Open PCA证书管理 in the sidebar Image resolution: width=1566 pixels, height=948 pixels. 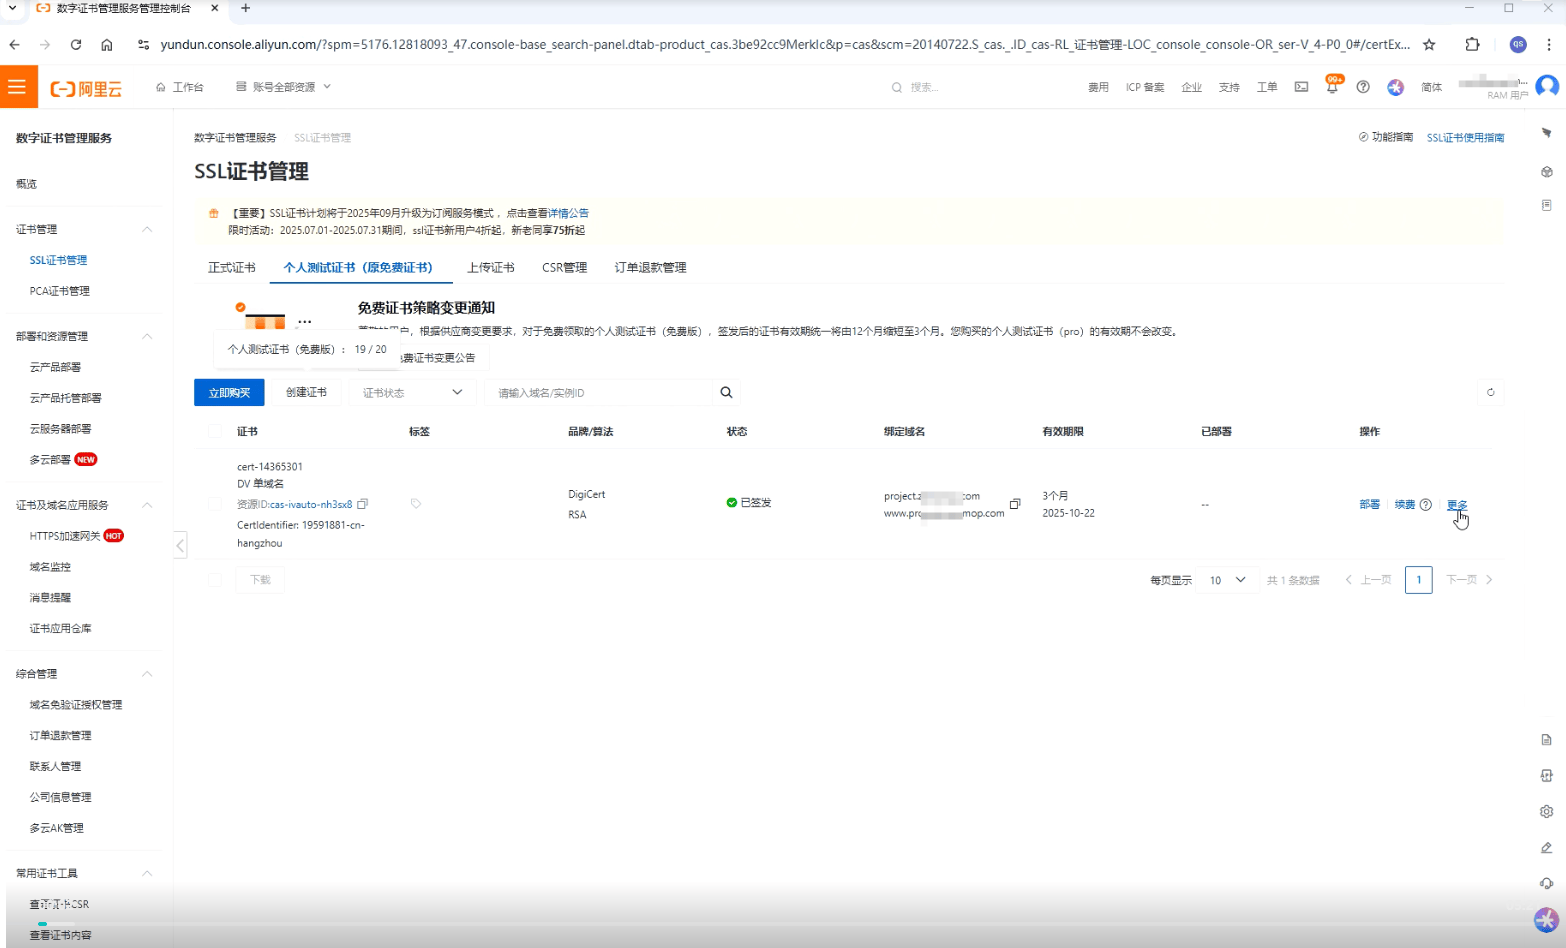(x=60, y=291)
